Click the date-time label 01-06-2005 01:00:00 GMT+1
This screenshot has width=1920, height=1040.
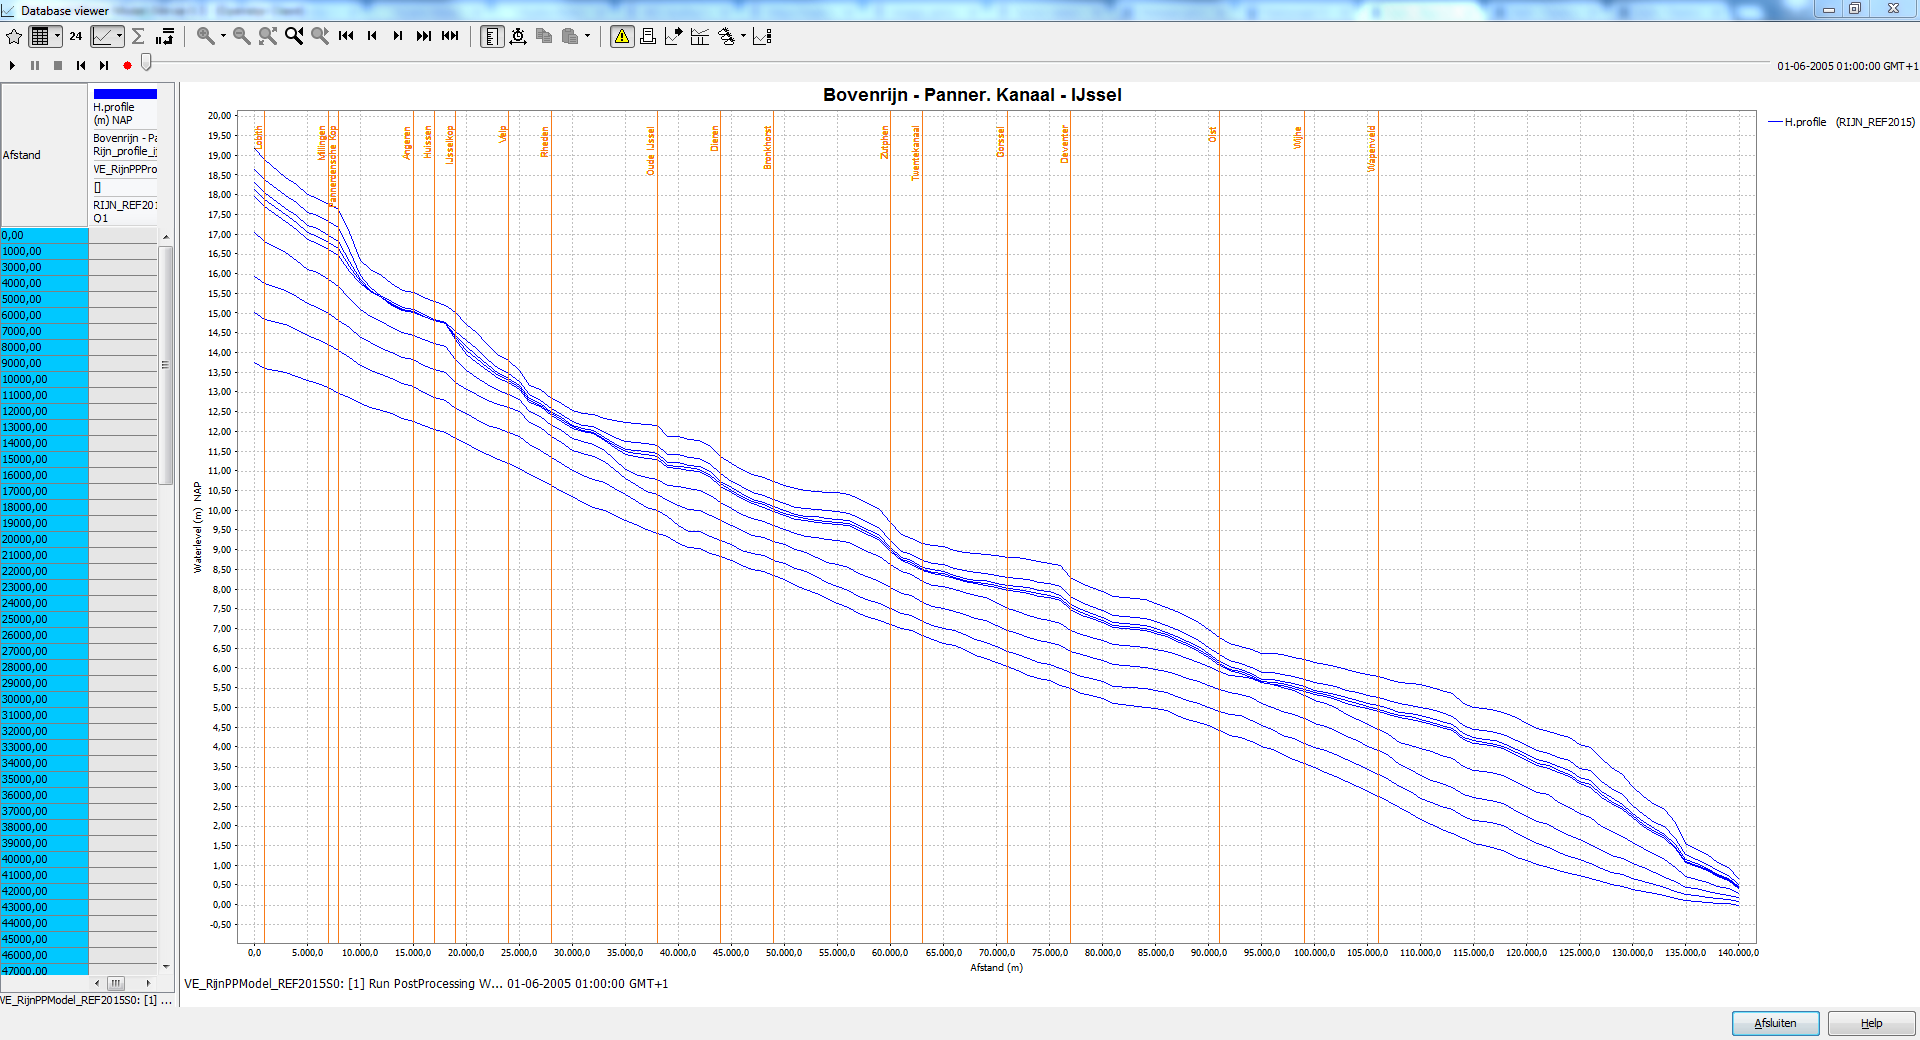click(1847, 66)
